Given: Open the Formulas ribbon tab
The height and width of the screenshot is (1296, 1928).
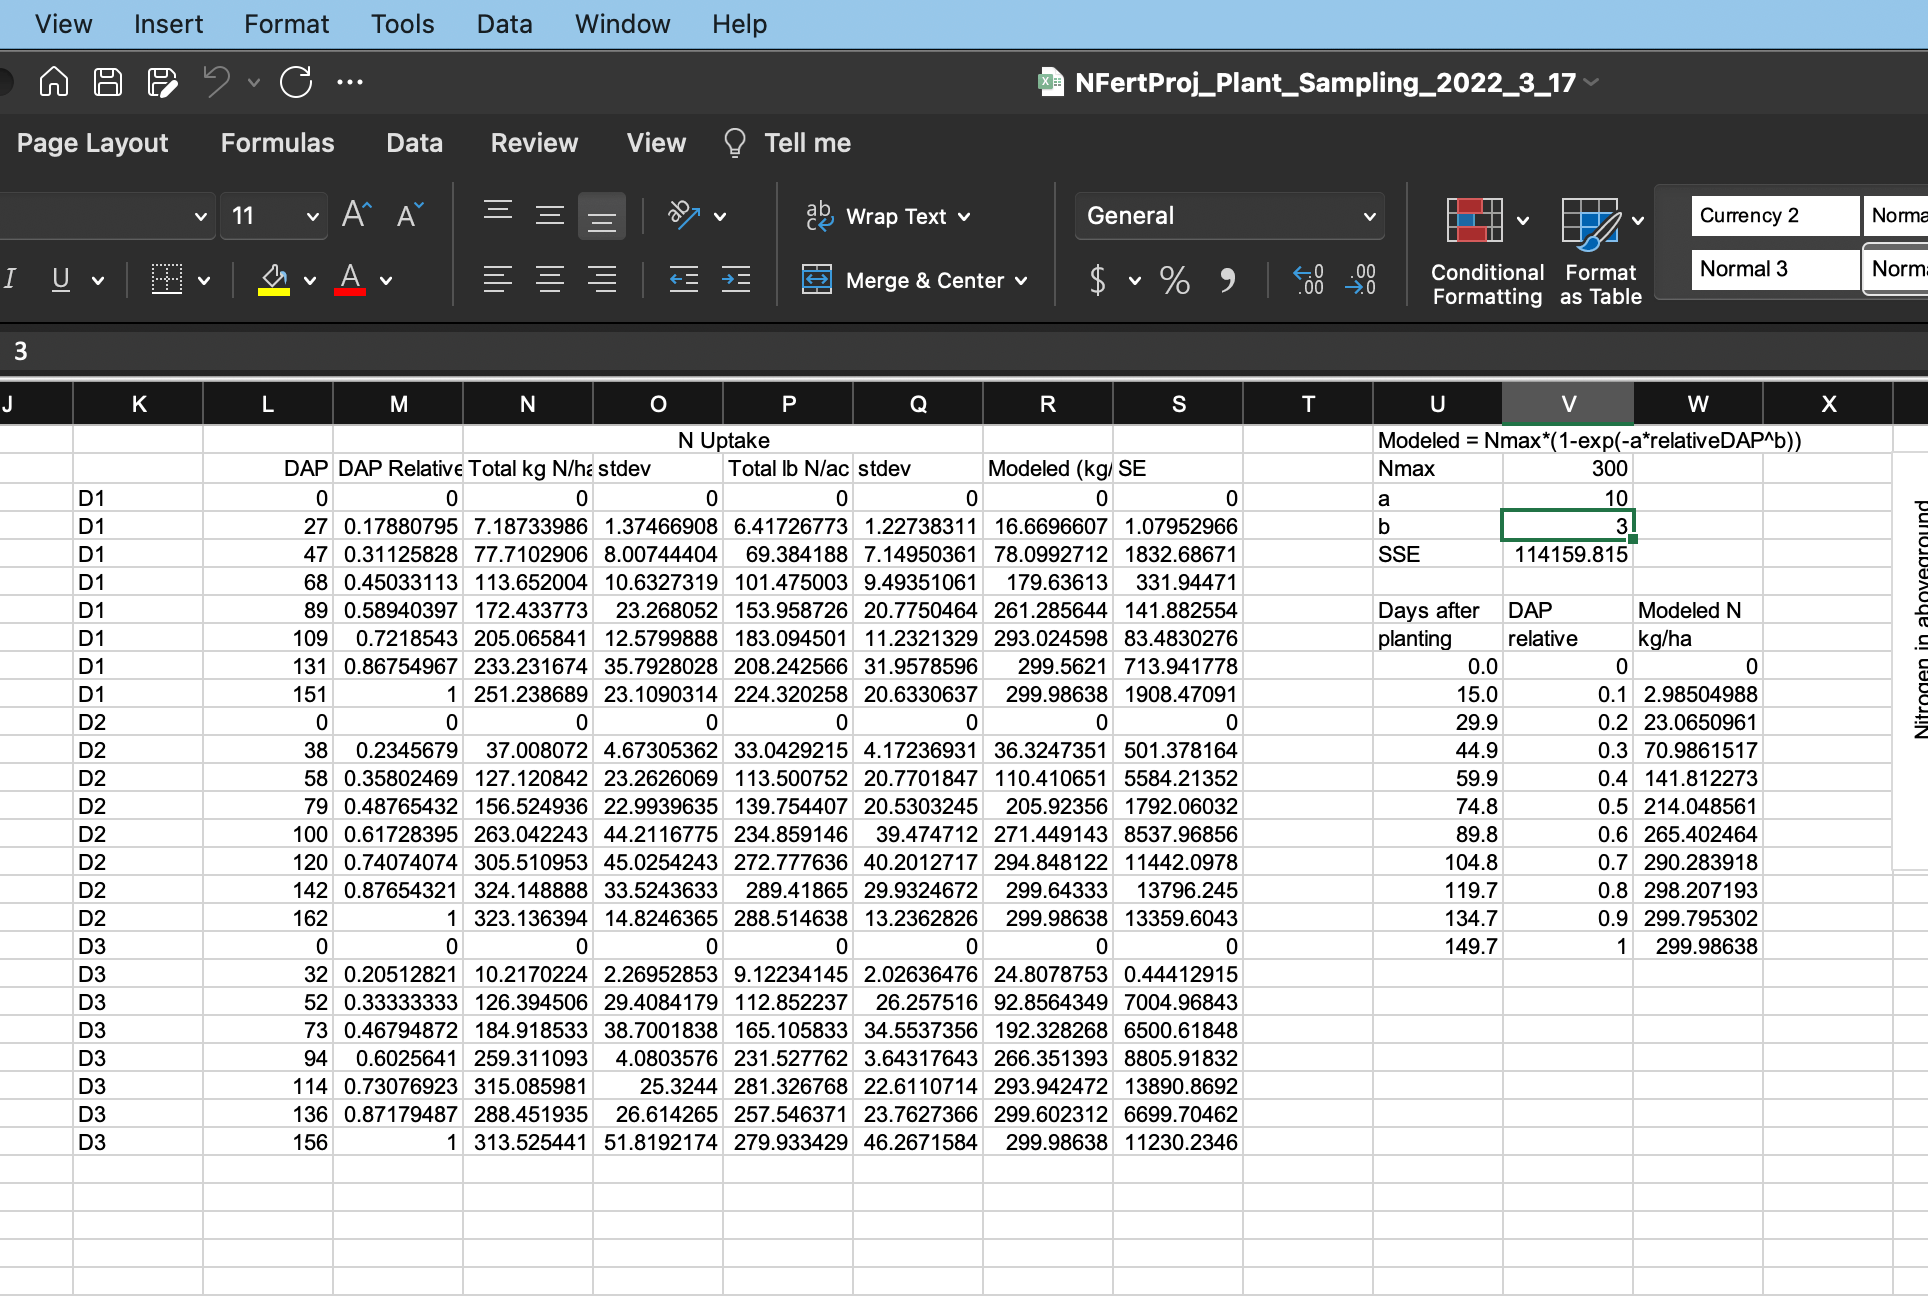Looking at the screenshot, I should click(277, 143).
